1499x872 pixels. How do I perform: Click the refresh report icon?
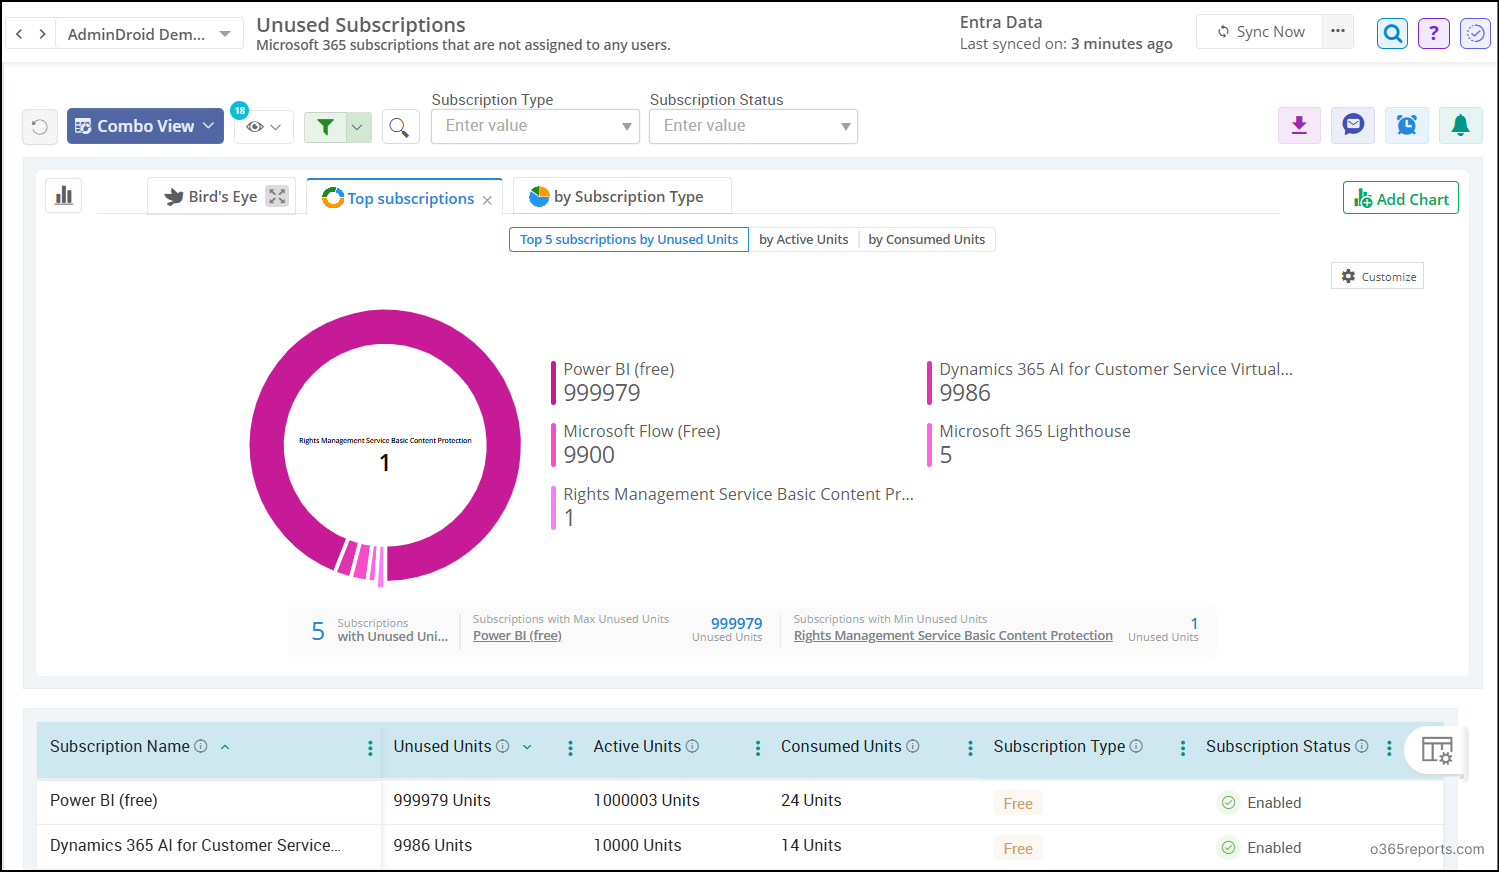tap(40, 127)
